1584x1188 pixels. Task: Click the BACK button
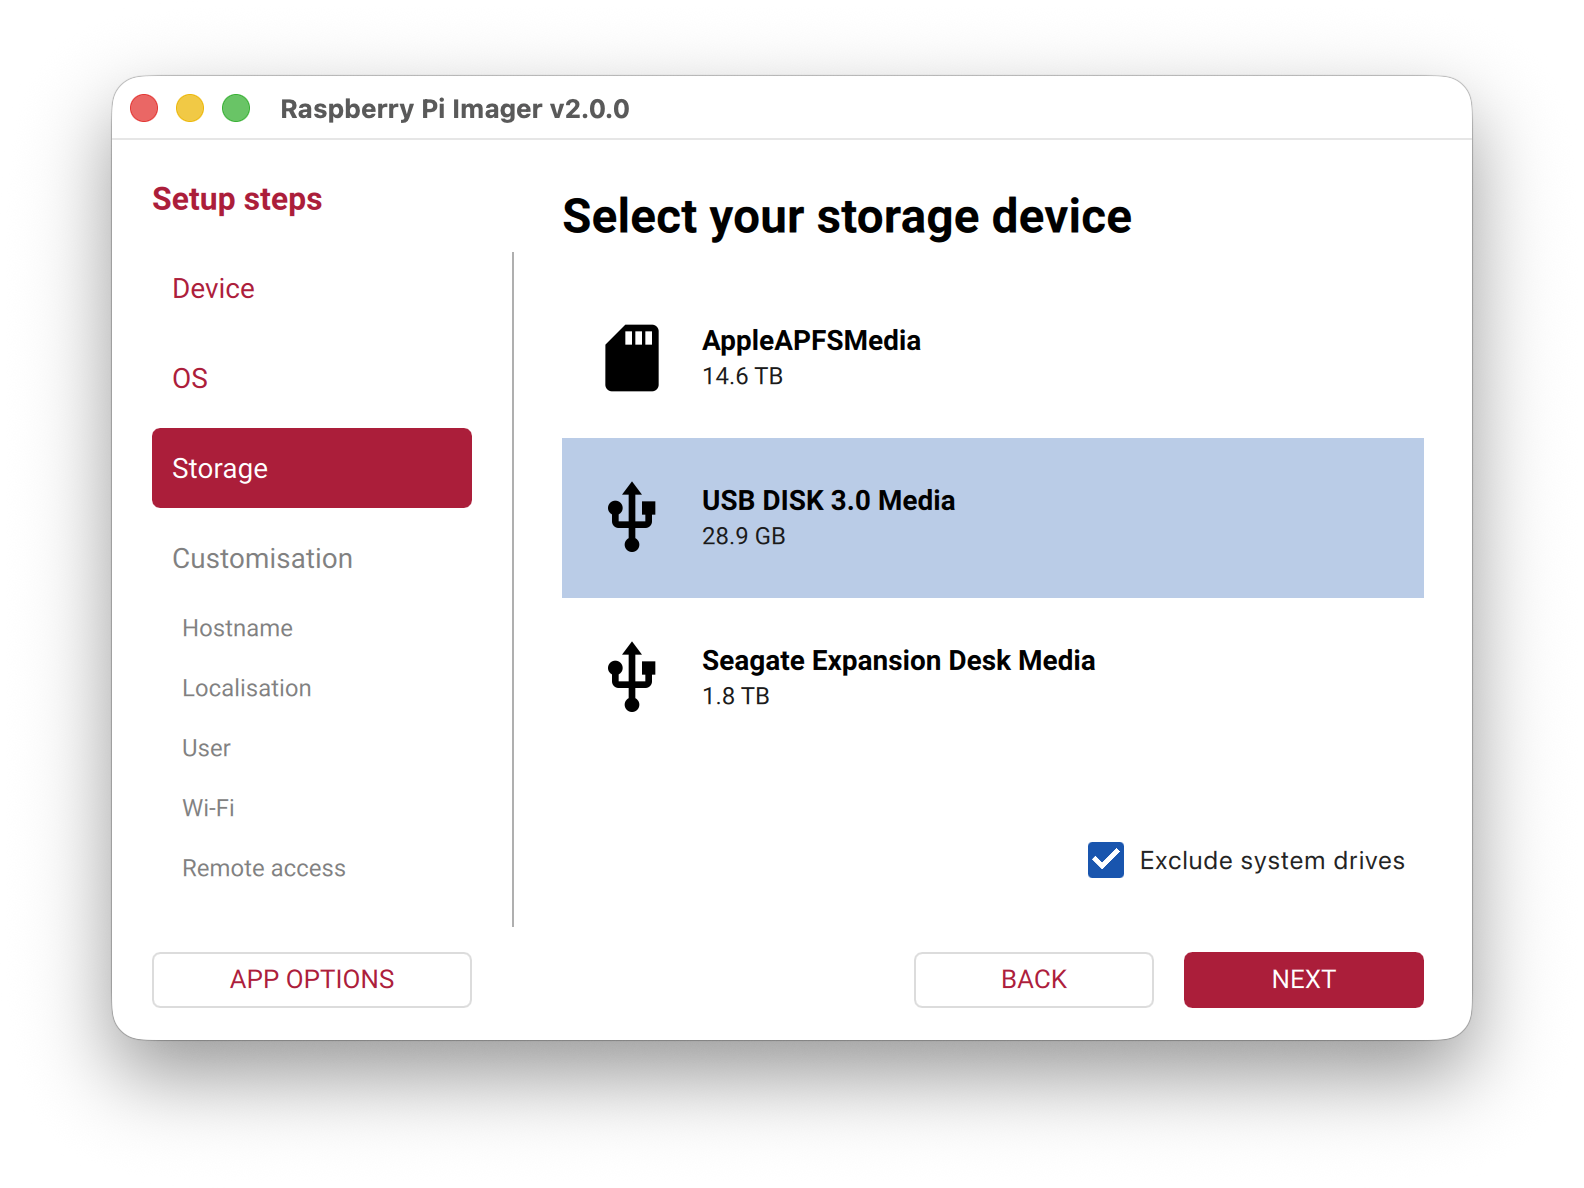(x=1033, y=980)
